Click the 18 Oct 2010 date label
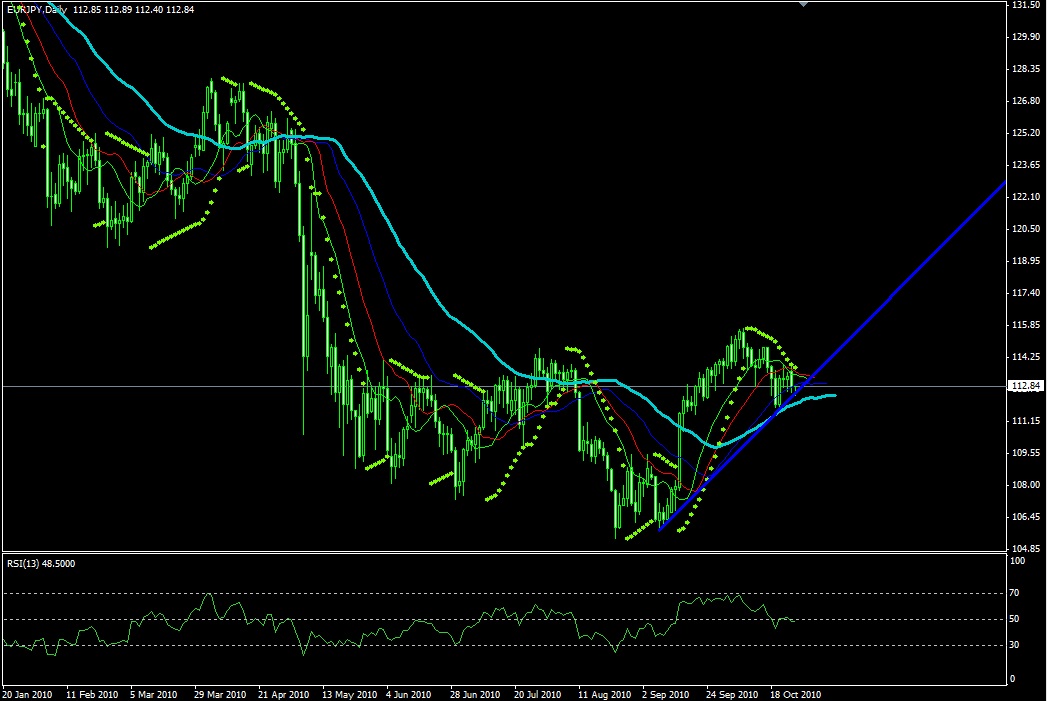Viewport: 1048px width, 701px height. (x=795, y=695)
